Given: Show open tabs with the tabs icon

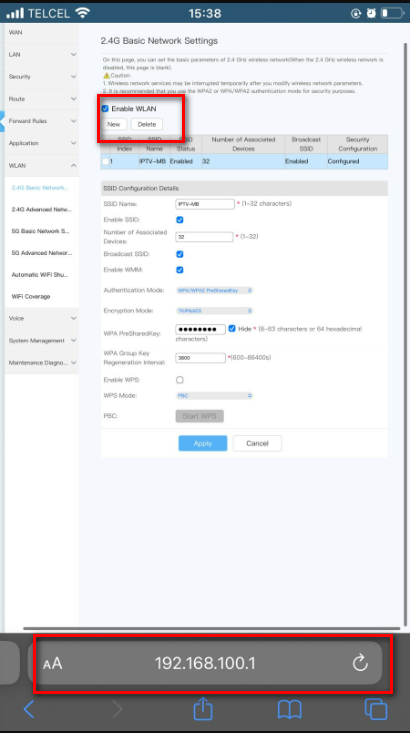Looking at the screenshot, I should (376, 709).
